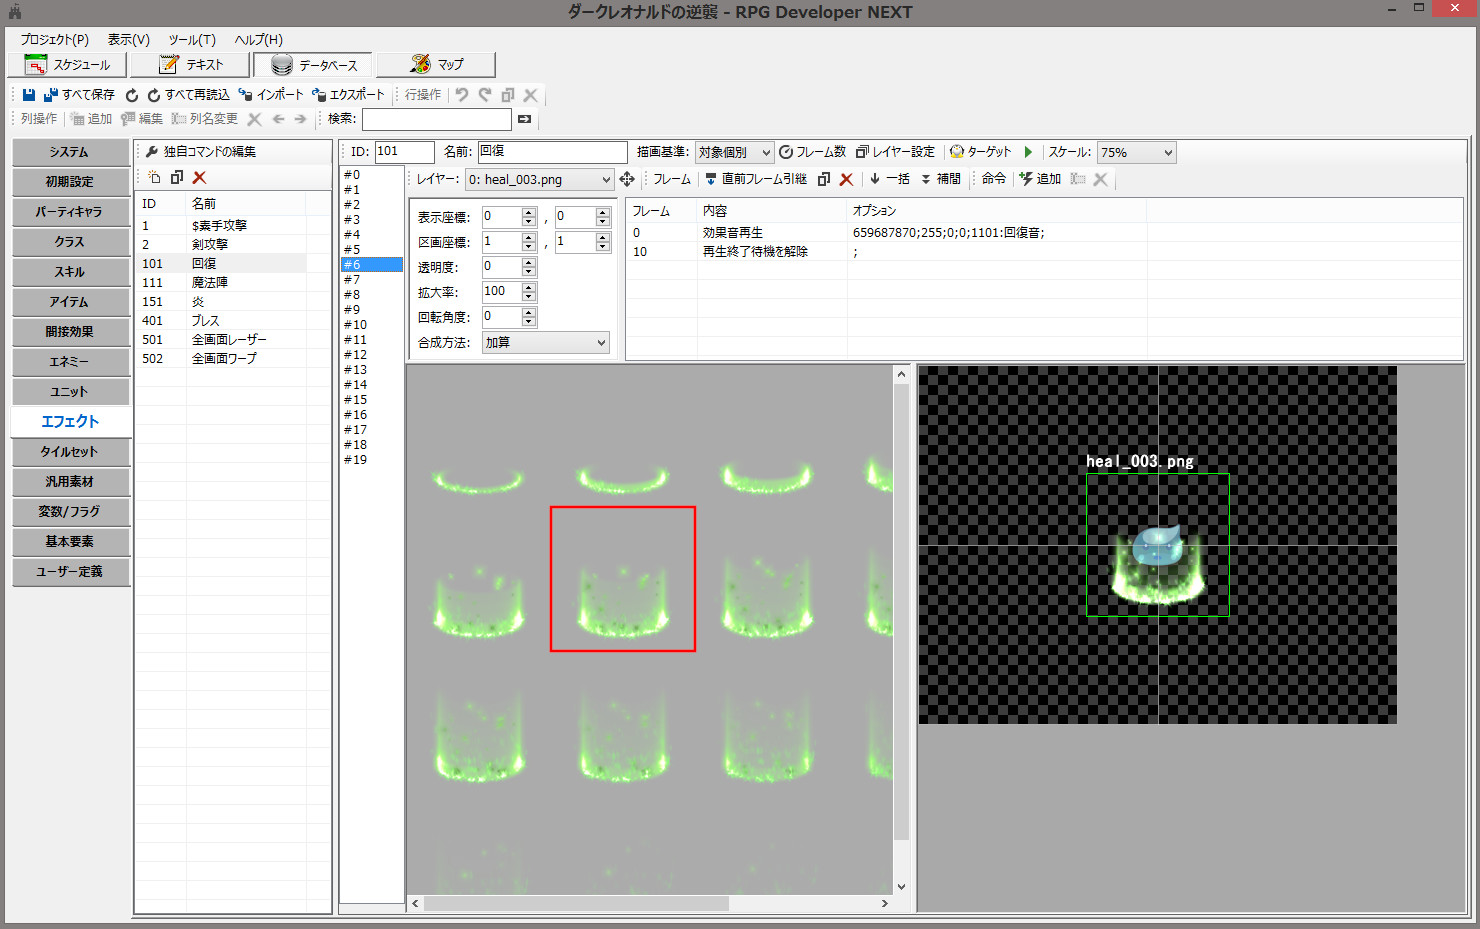Increase the 拡大率 value with up arrow
Viewport: 1480px width, 929px height.
(x=529, y=287)
